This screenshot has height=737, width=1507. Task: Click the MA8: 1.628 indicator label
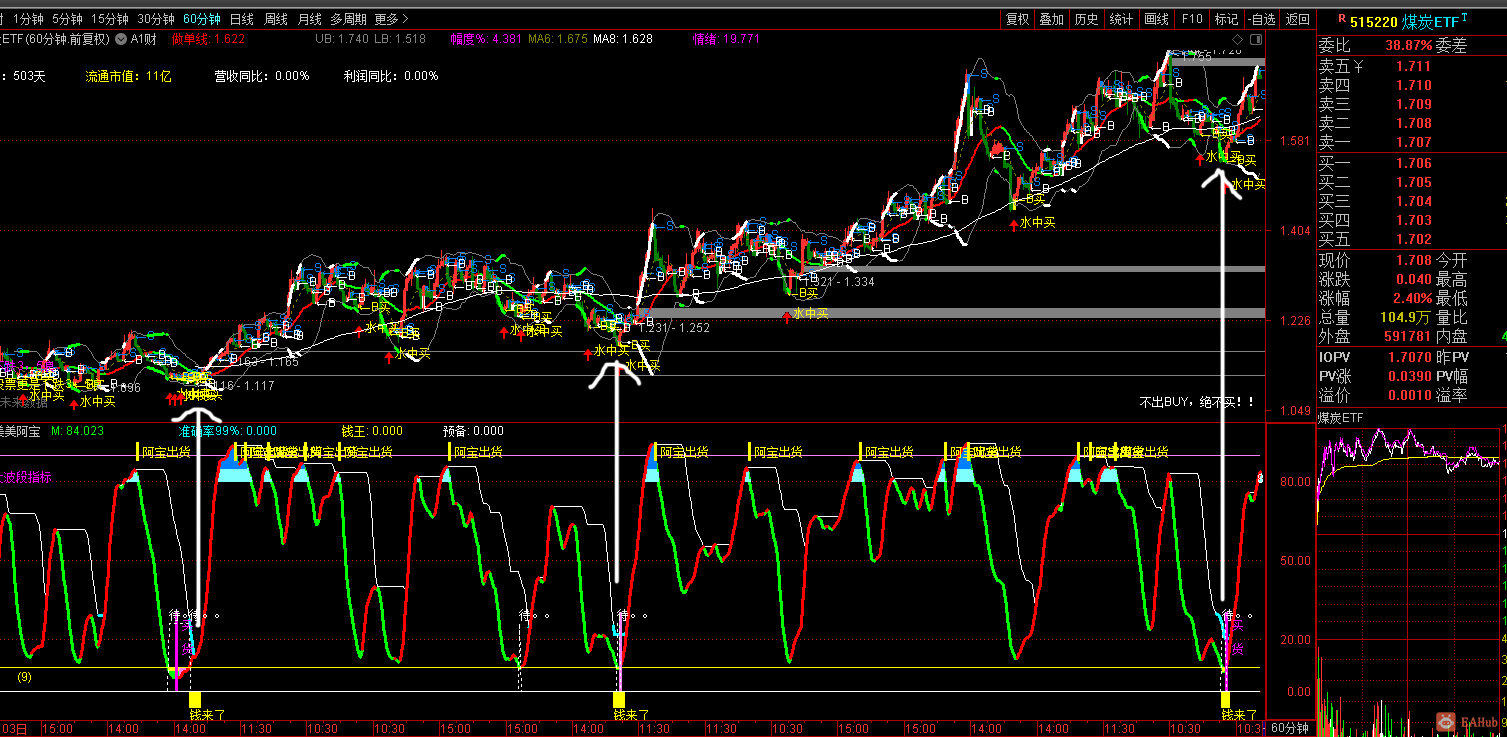click(622, 39)
